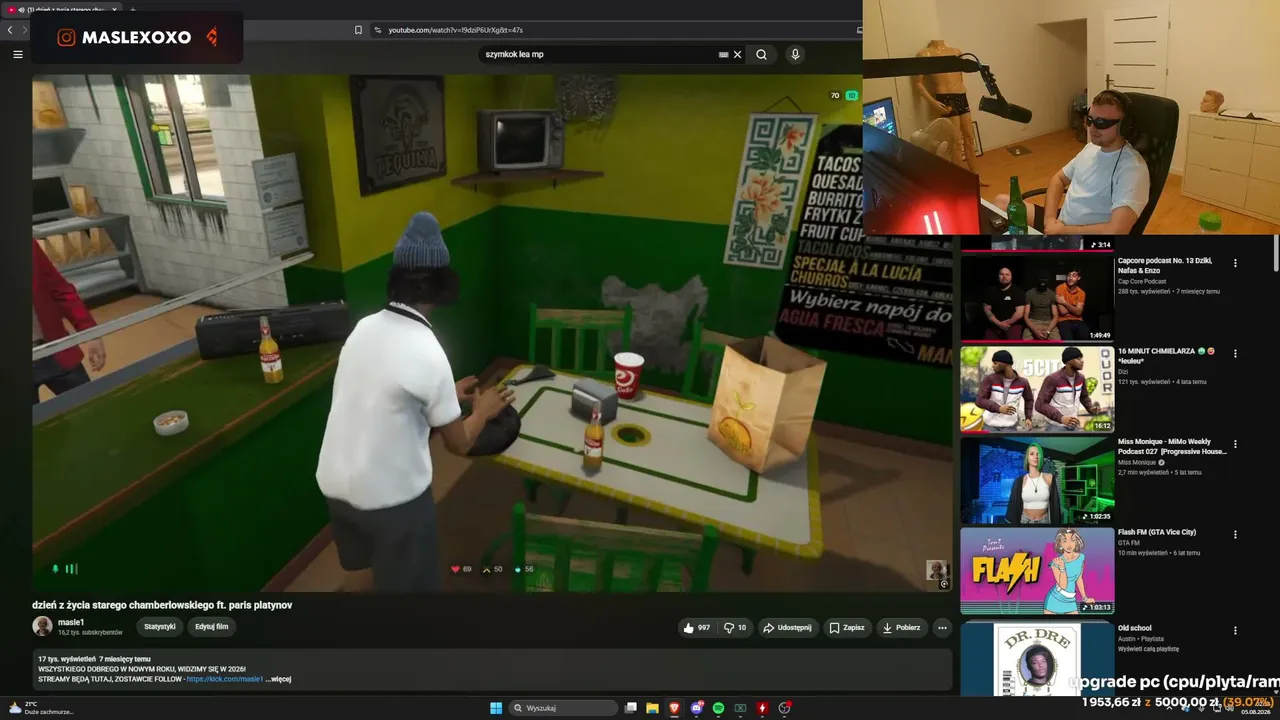Play the Flash FM (GTA Vice City) thumbnail
The image size is (1280, 720).
[x=1037, y=570]
